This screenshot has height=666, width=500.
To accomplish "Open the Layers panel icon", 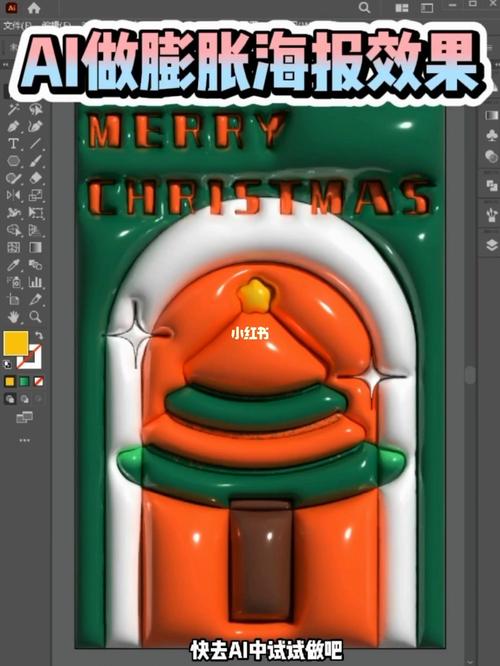I will click(x=492, y=245).
